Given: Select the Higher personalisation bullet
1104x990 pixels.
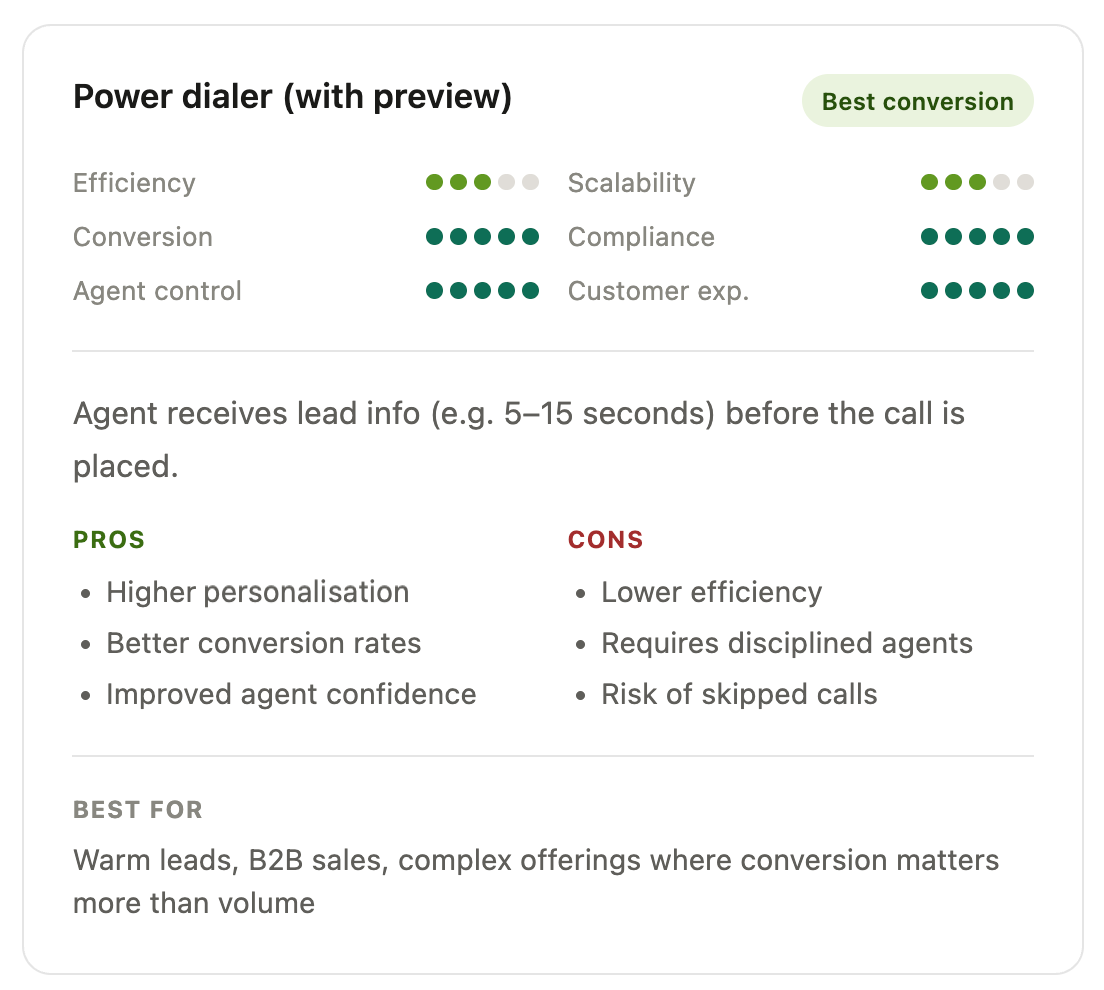Looking at the screenshot, I should (258, 592).
